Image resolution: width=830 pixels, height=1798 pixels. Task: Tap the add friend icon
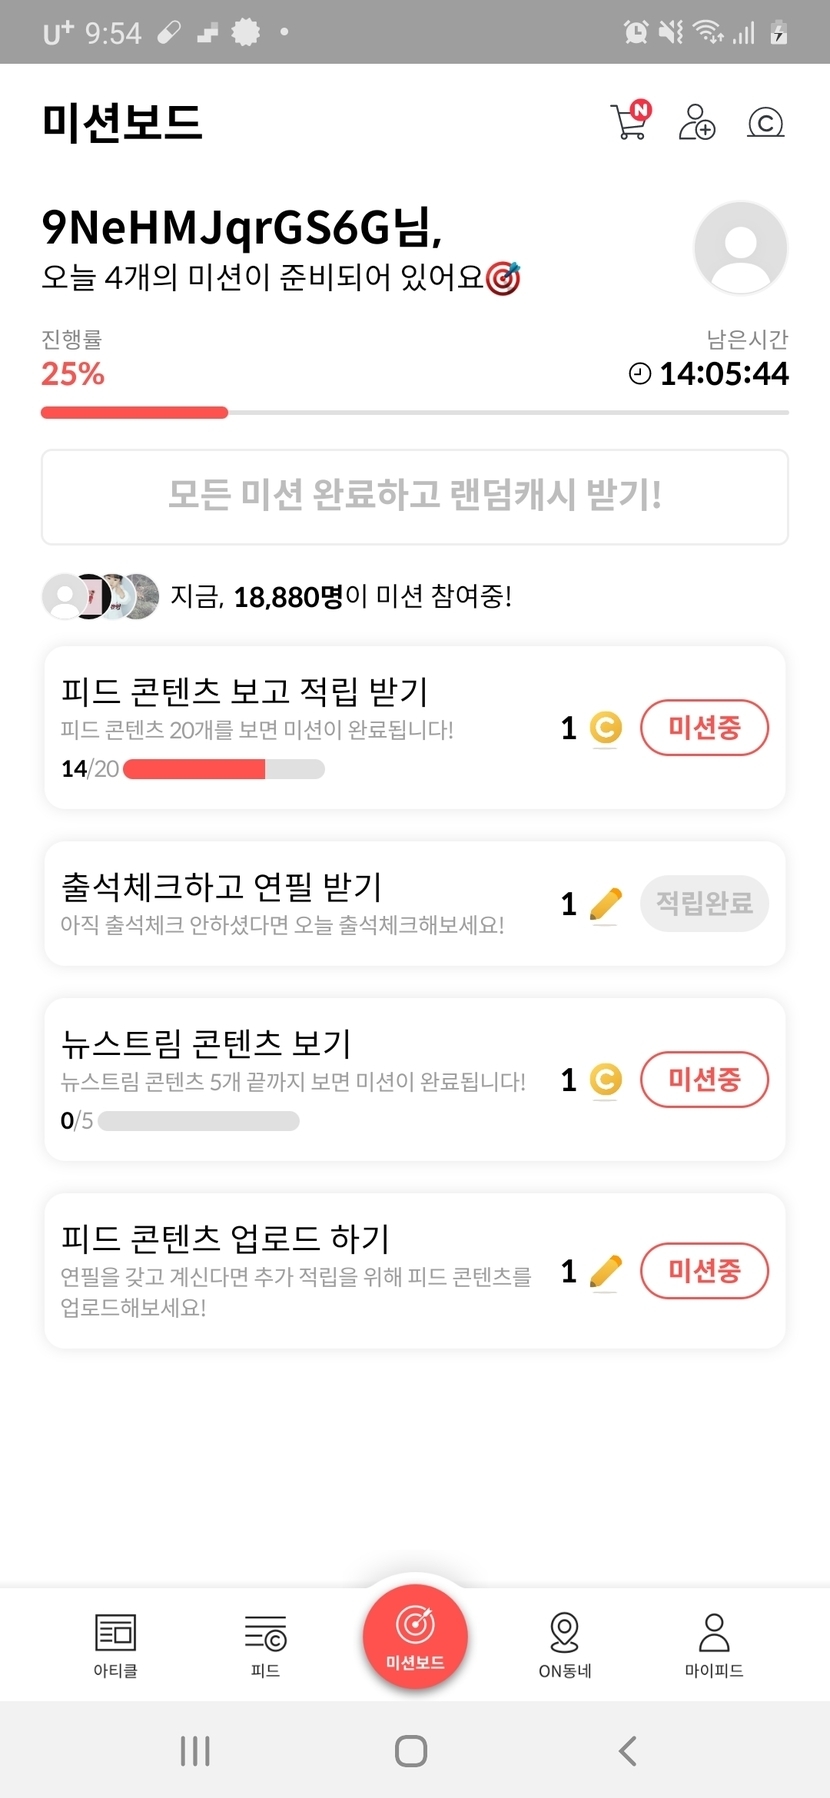pos(697,122)
